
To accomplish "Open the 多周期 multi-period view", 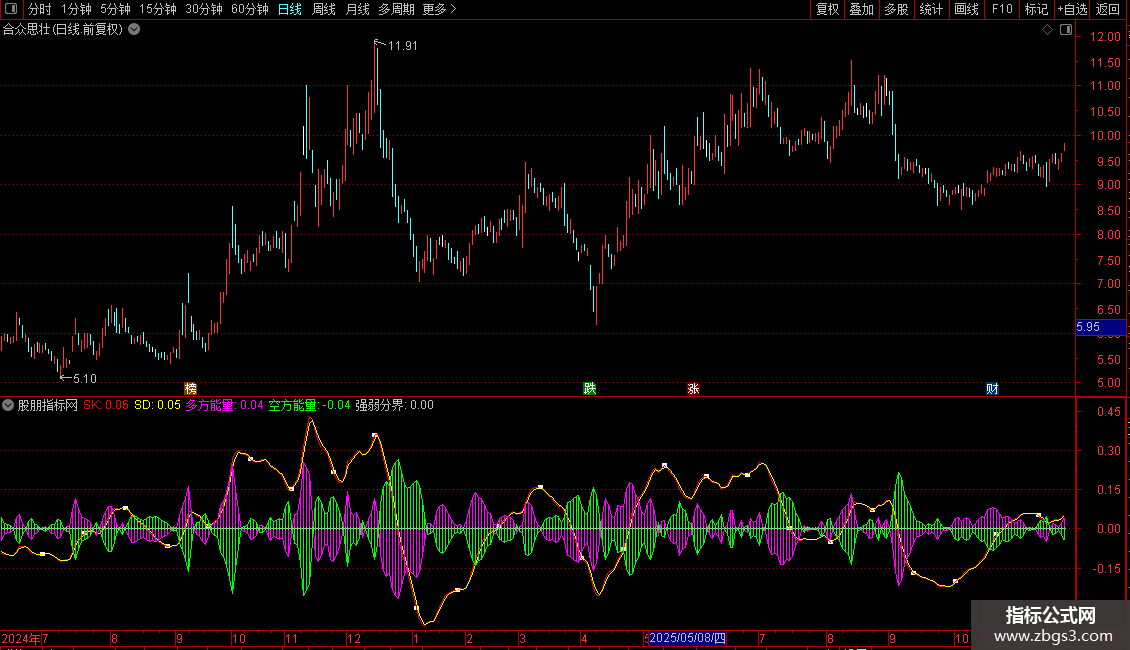I will (x=396, y=9).
